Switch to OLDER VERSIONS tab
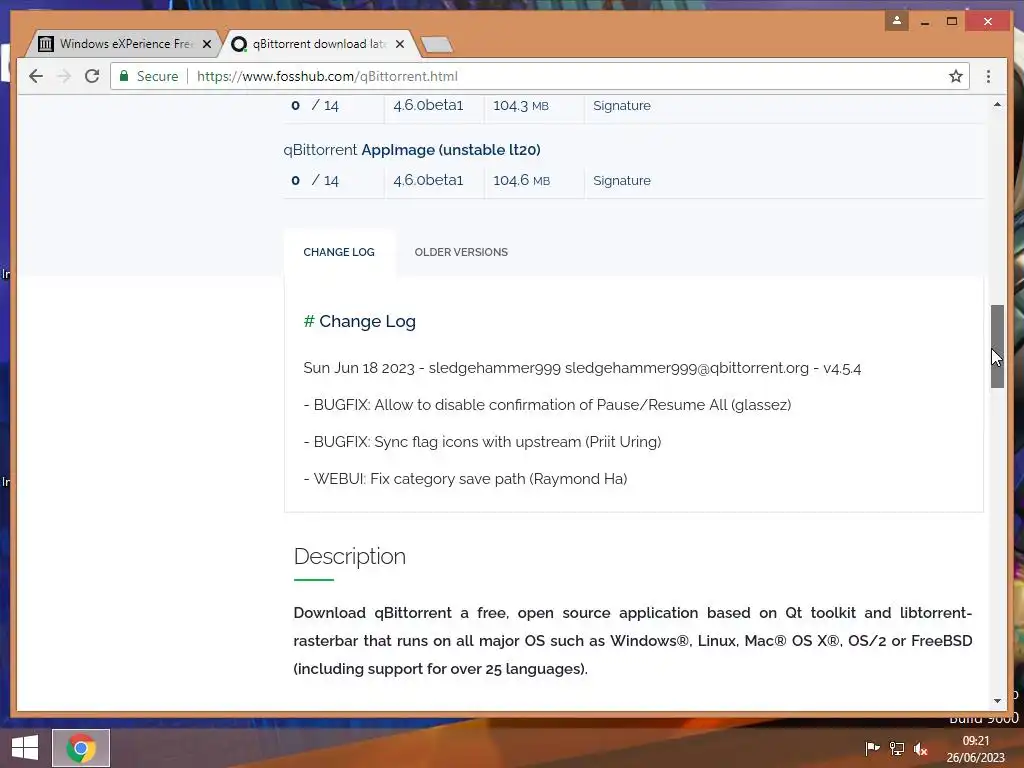The width and height of the screenshot is (1024, 768). click(x=461, y=252)
